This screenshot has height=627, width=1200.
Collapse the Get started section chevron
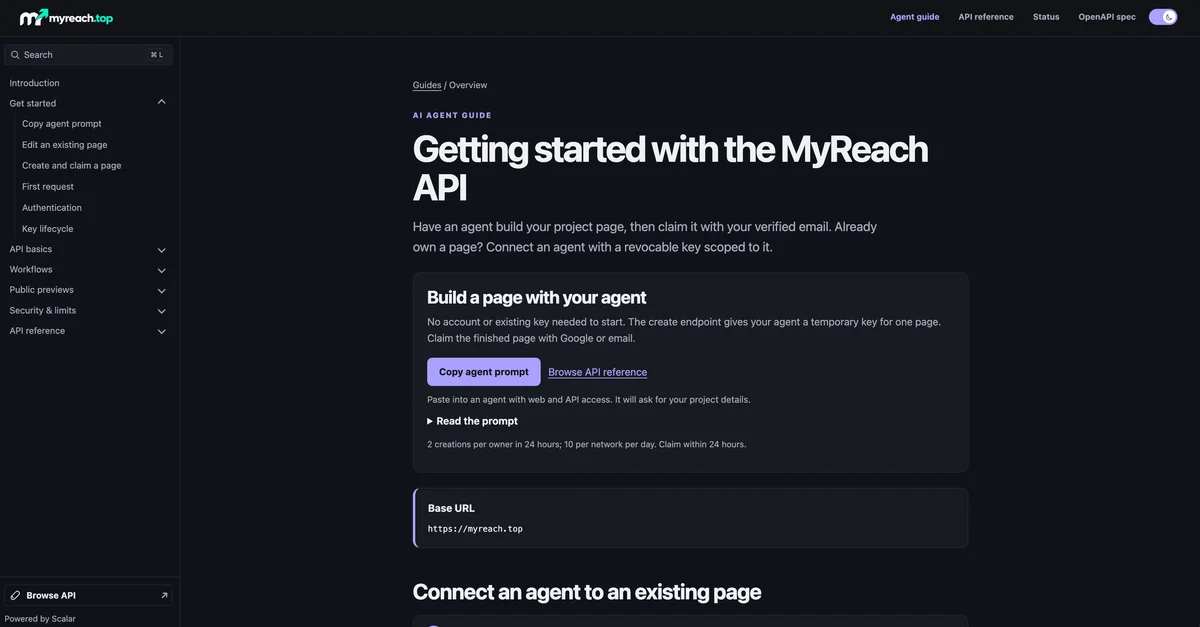[x=162, y=103]
